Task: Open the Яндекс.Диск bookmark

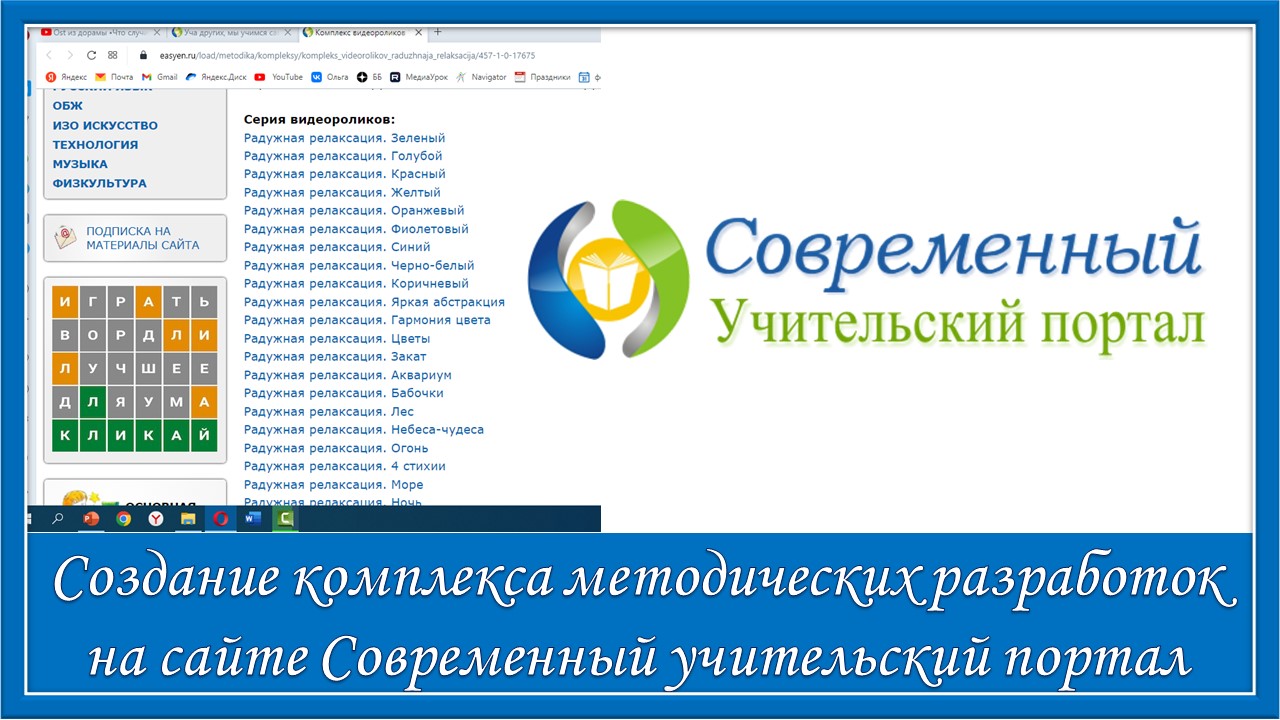Action: [215, 77]
